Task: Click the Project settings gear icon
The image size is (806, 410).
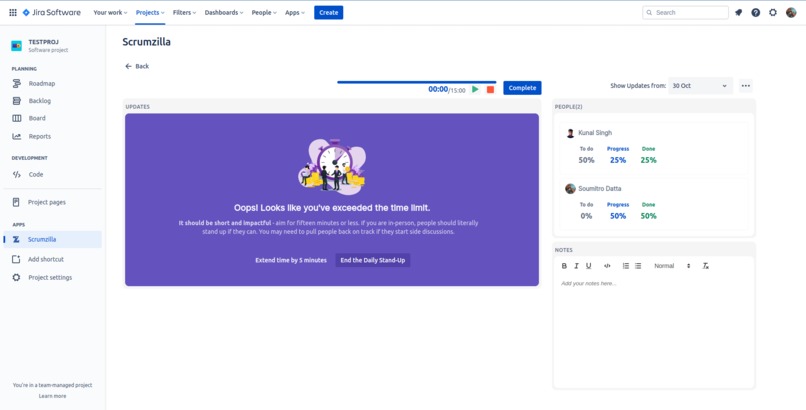Action: tap(16, 277)
